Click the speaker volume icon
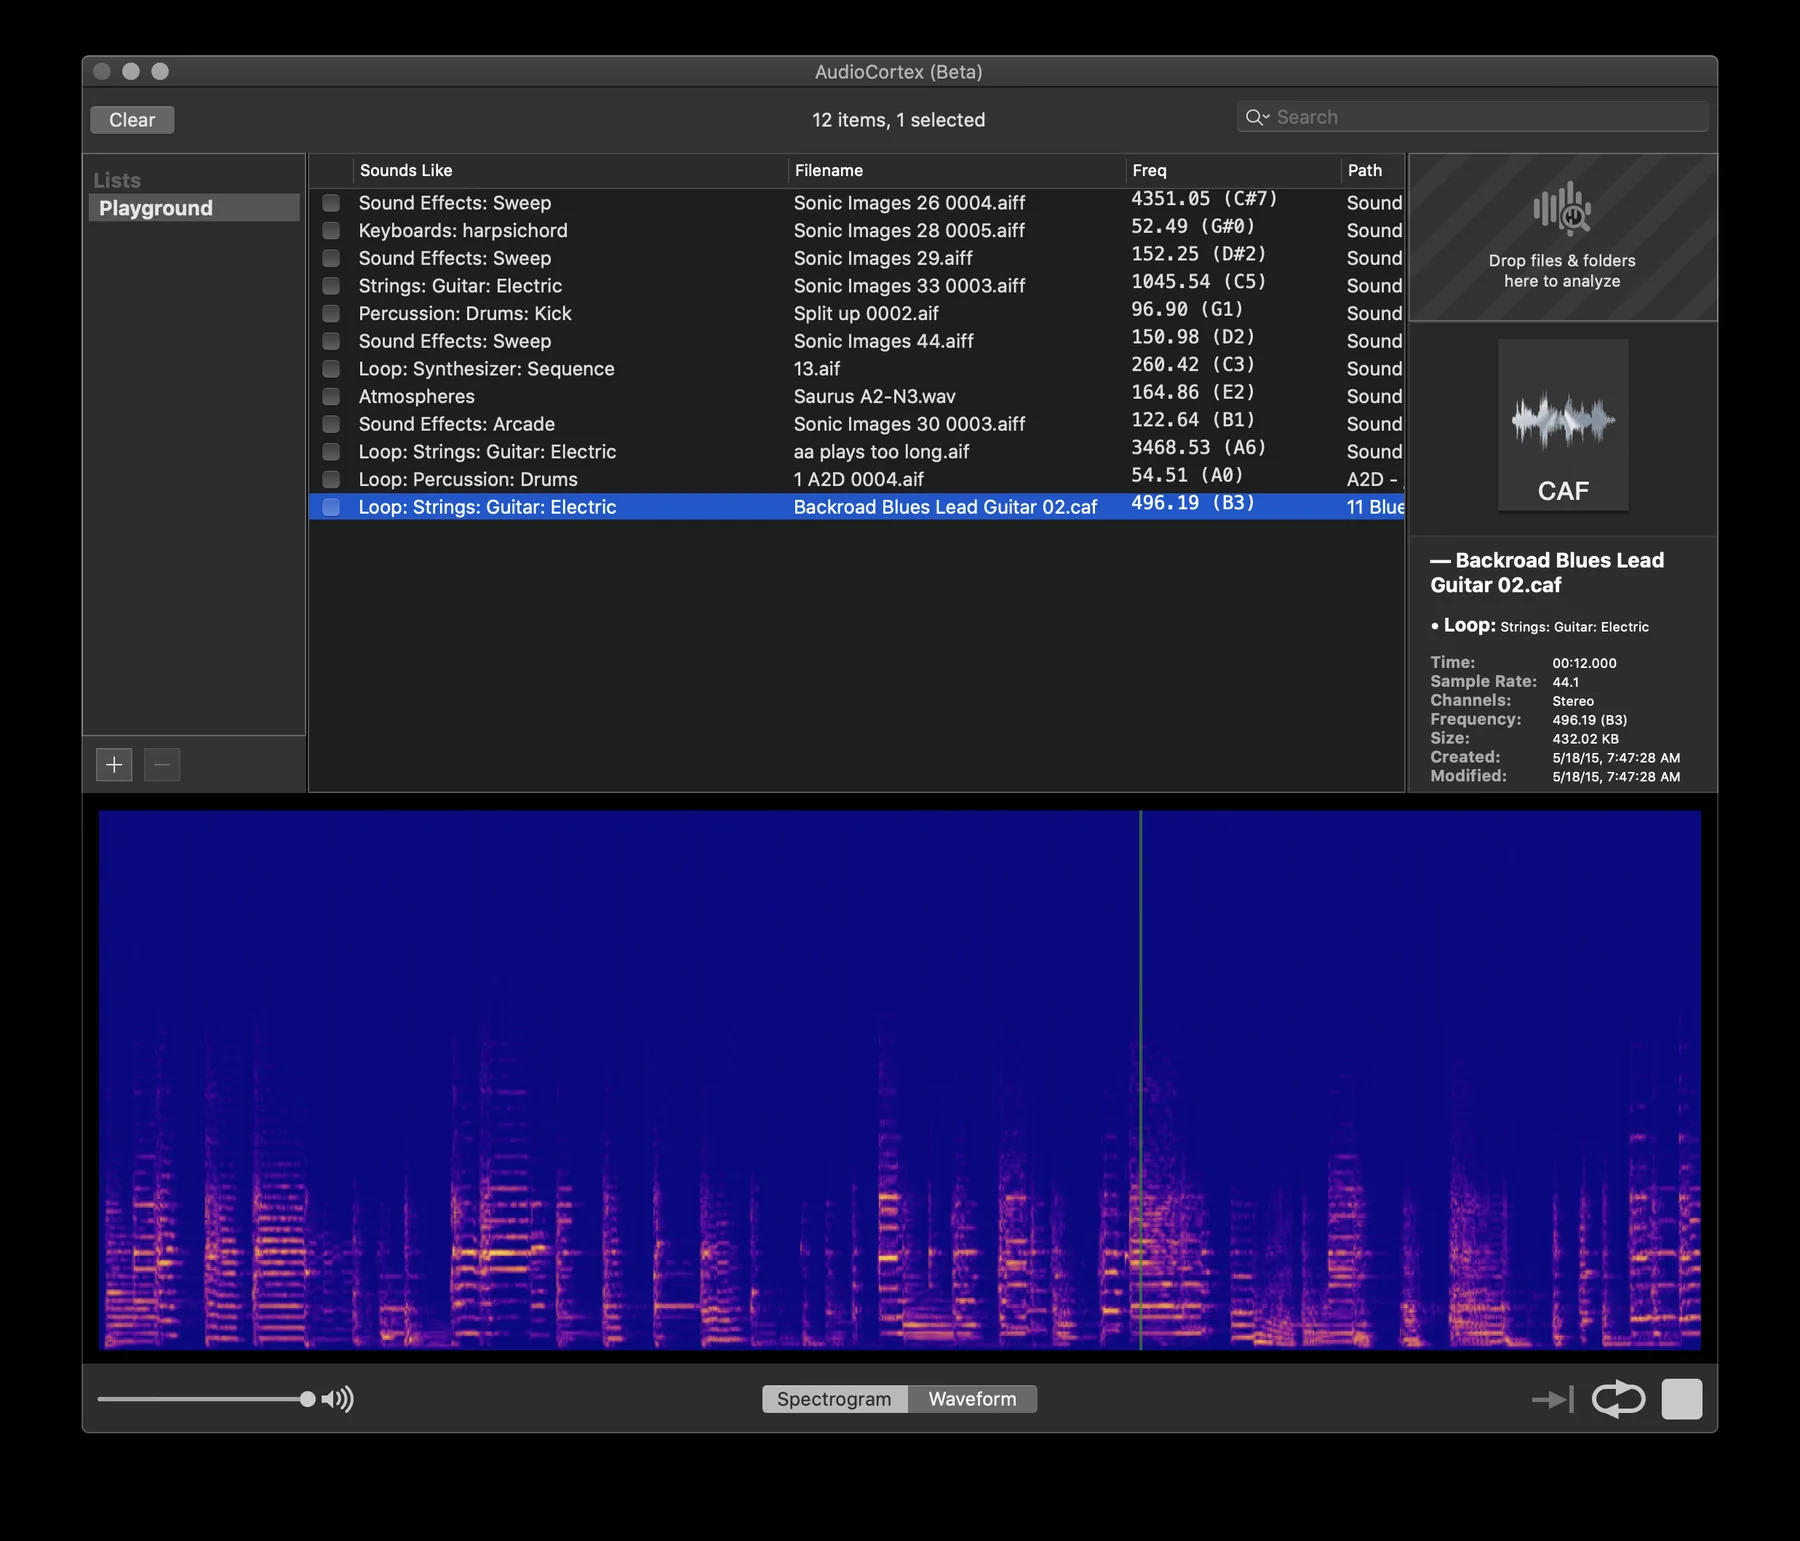The image size is (1800, 1541). 337,1399
